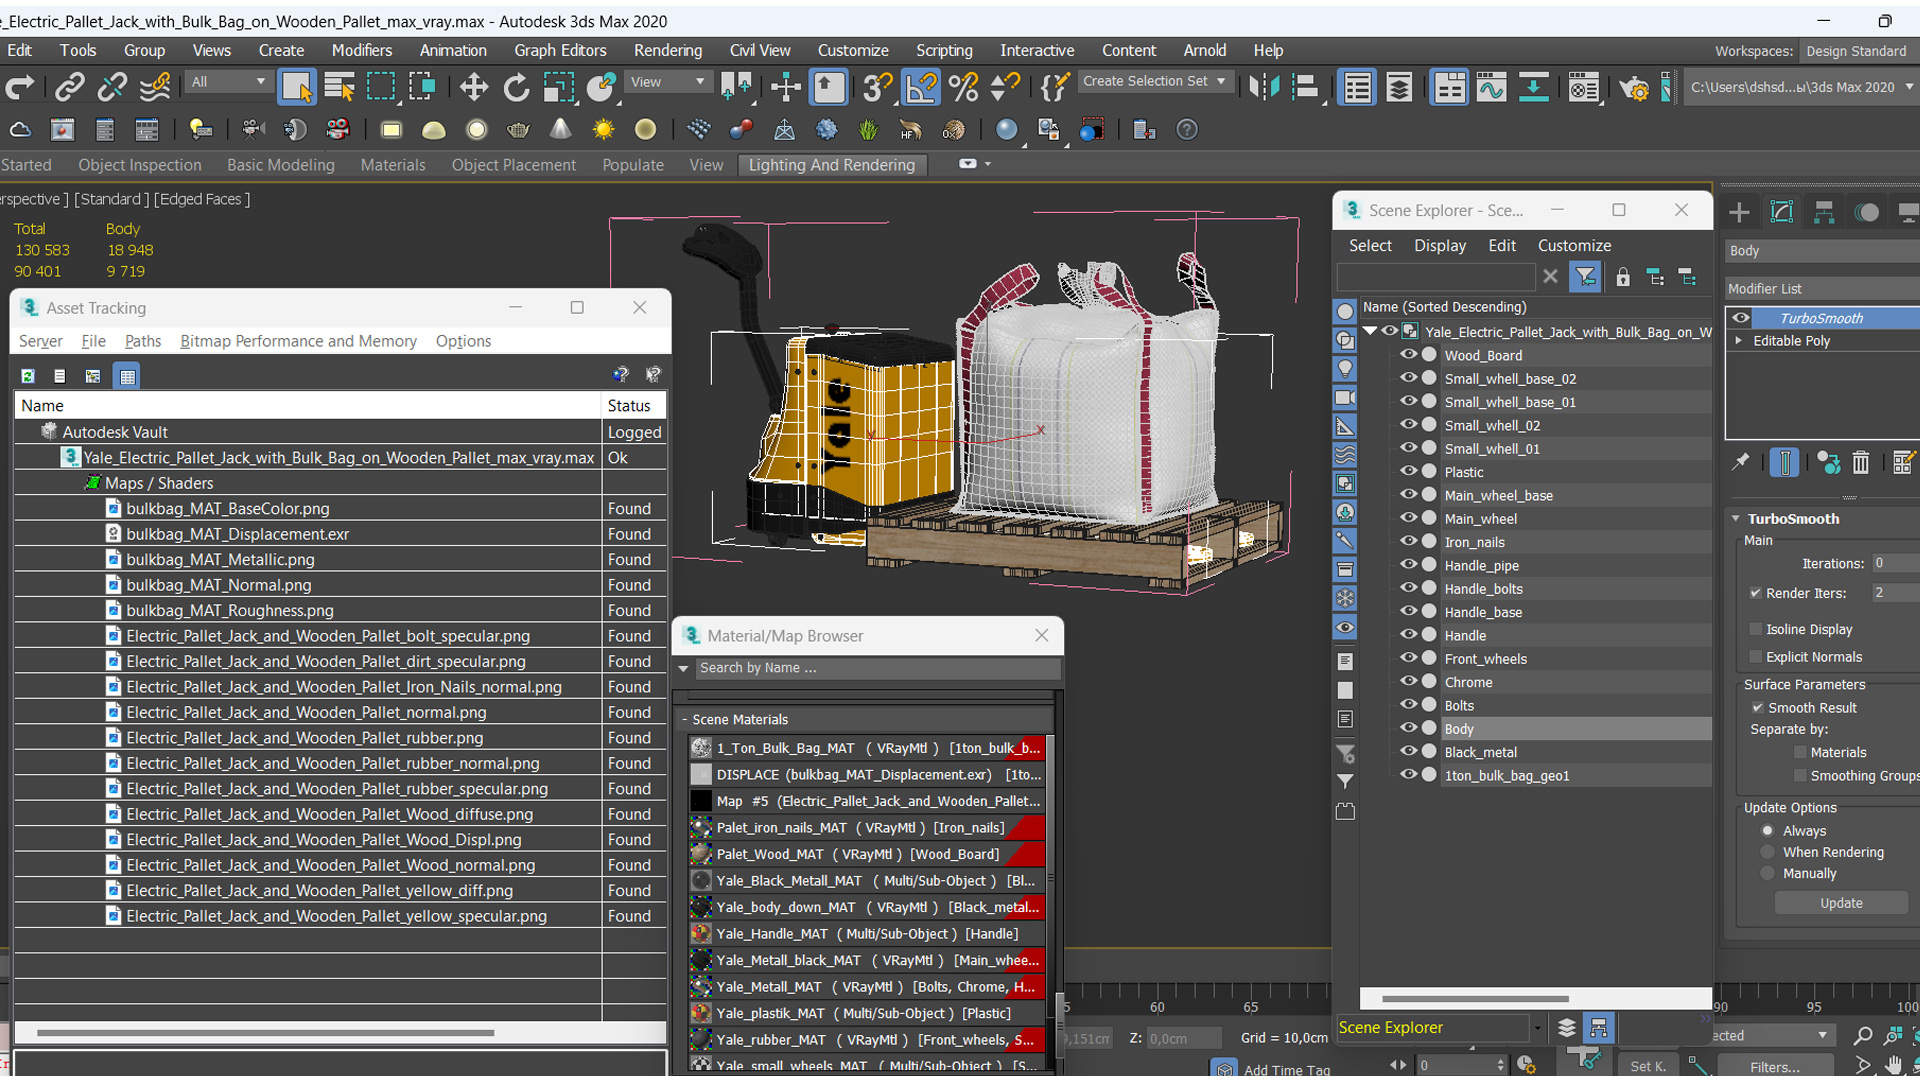Toggle Angle Snap tool

[920, 88]
